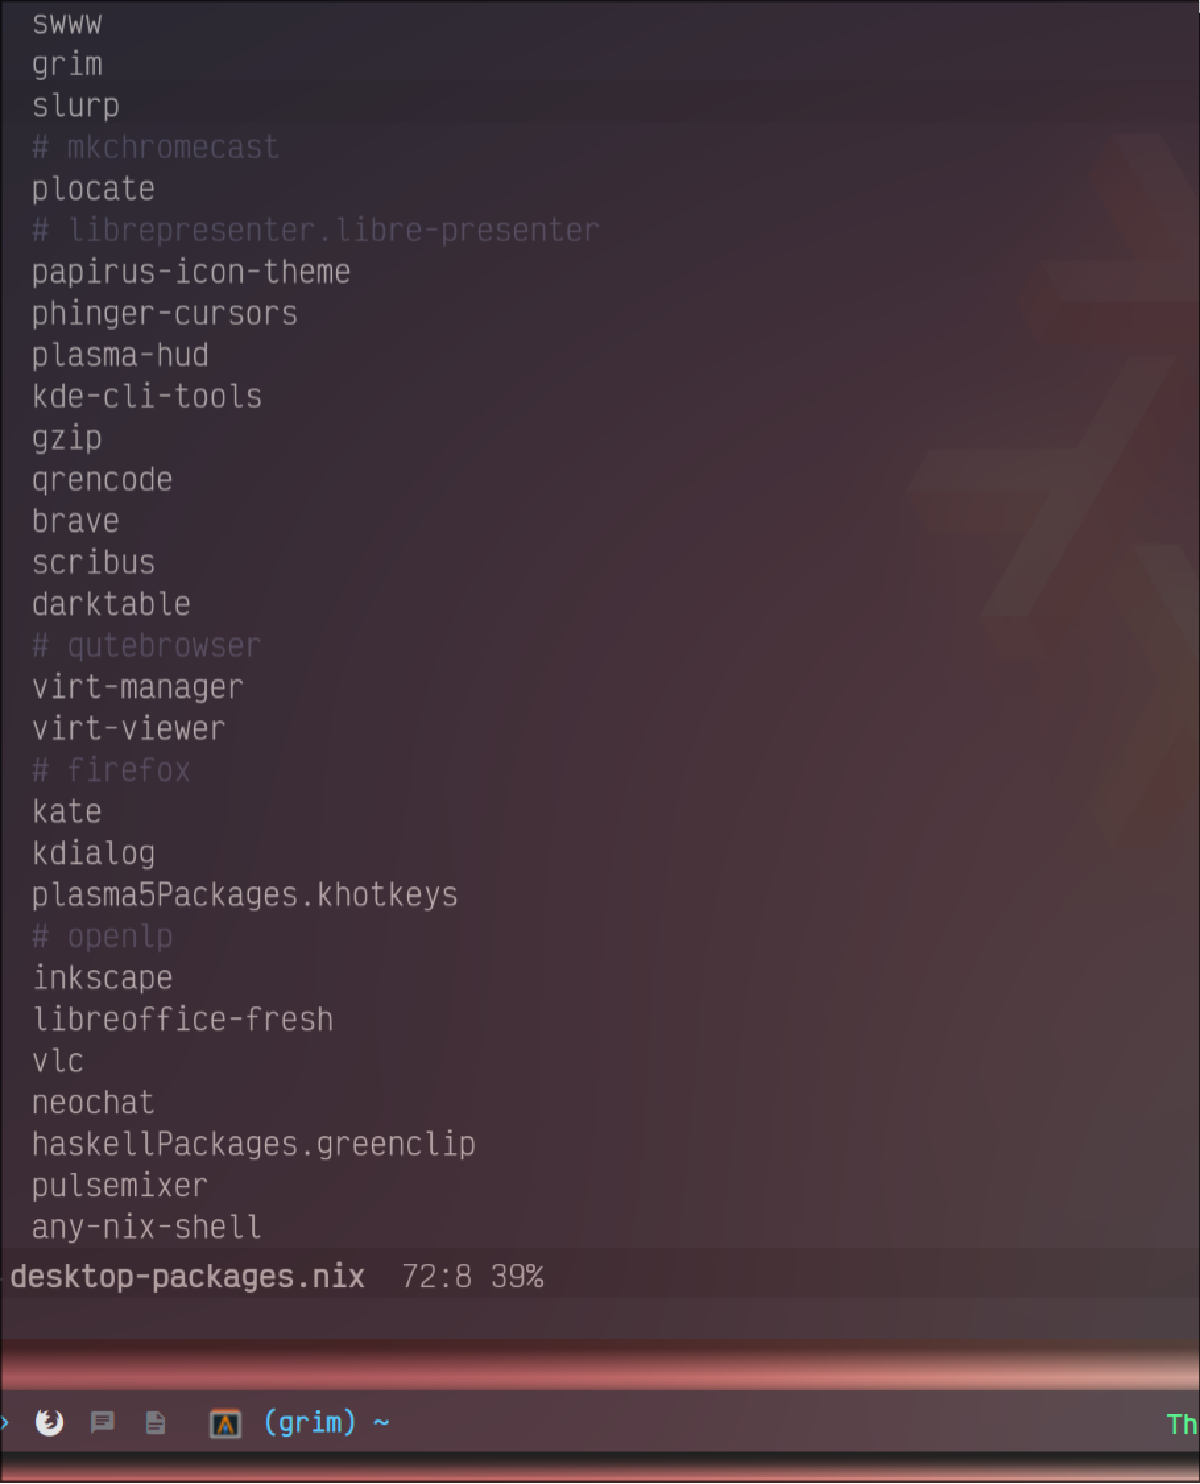The height and width of the screenshot is (1484, 1200).
Task: Click the desktop-packages.nix filename in modeline
Action: [188, 1277]
